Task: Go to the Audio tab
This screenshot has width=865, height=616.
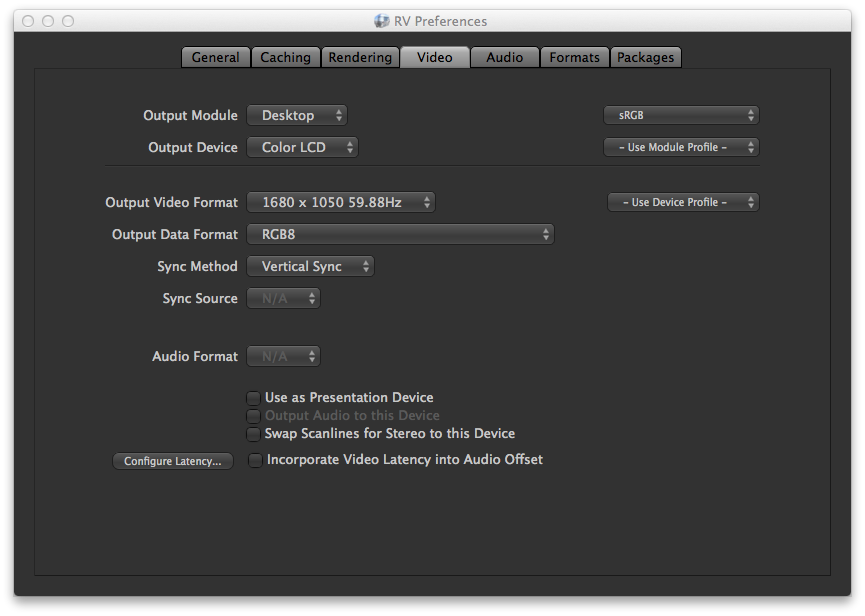Action: [504, 57]
